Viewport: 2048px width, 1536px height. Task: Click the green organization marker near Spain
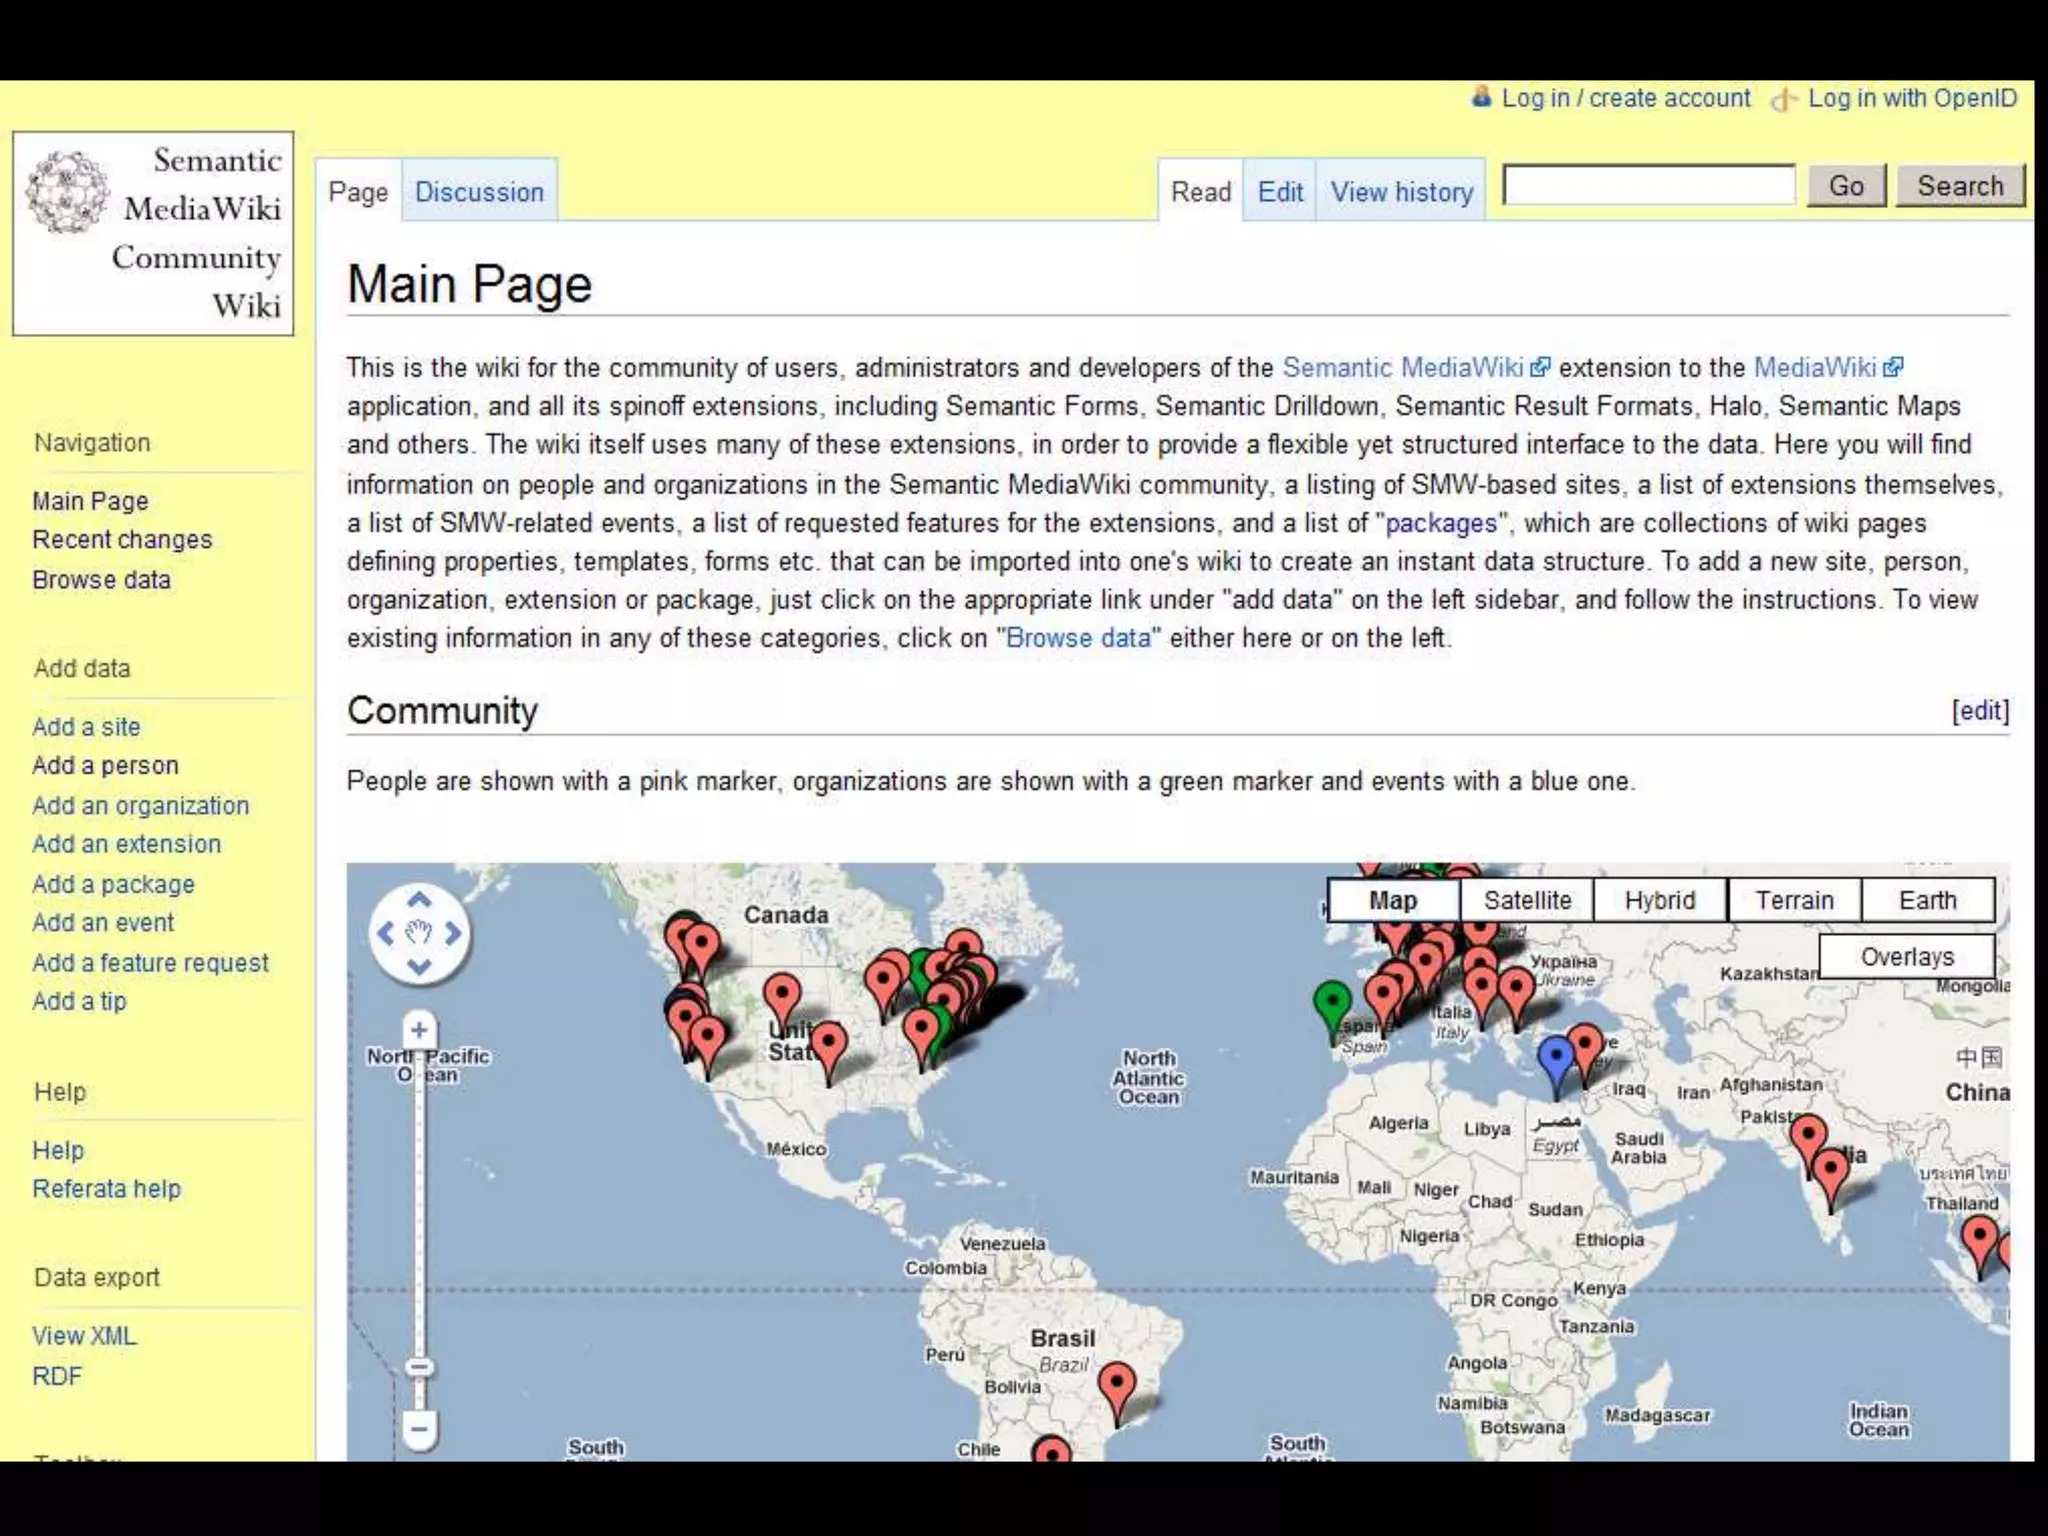click(1331, 1002)
